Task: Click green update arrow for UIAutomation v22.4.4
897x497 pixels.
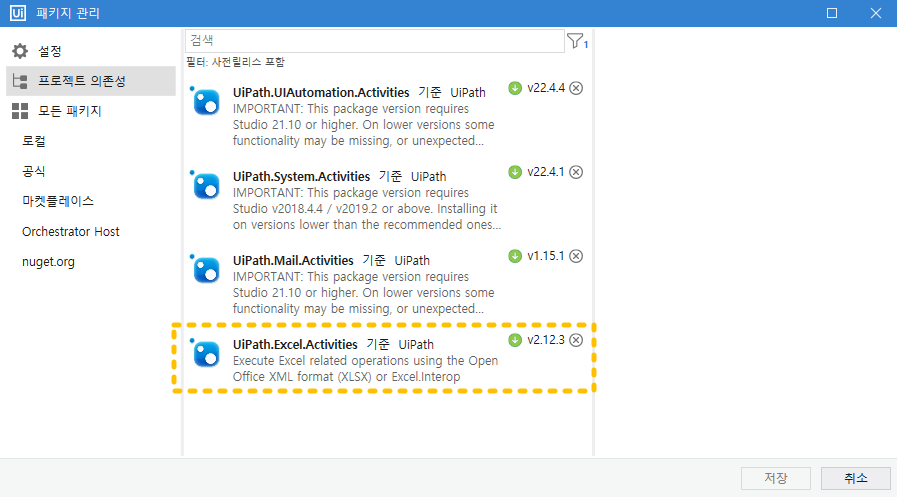Action: coord(515,88)
